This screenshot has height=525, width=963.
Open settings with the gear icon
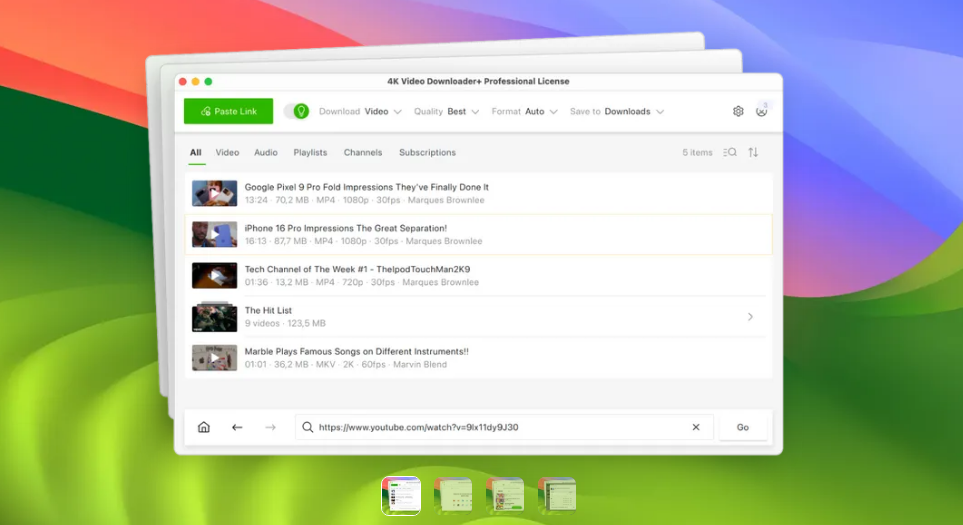[738, 111]
